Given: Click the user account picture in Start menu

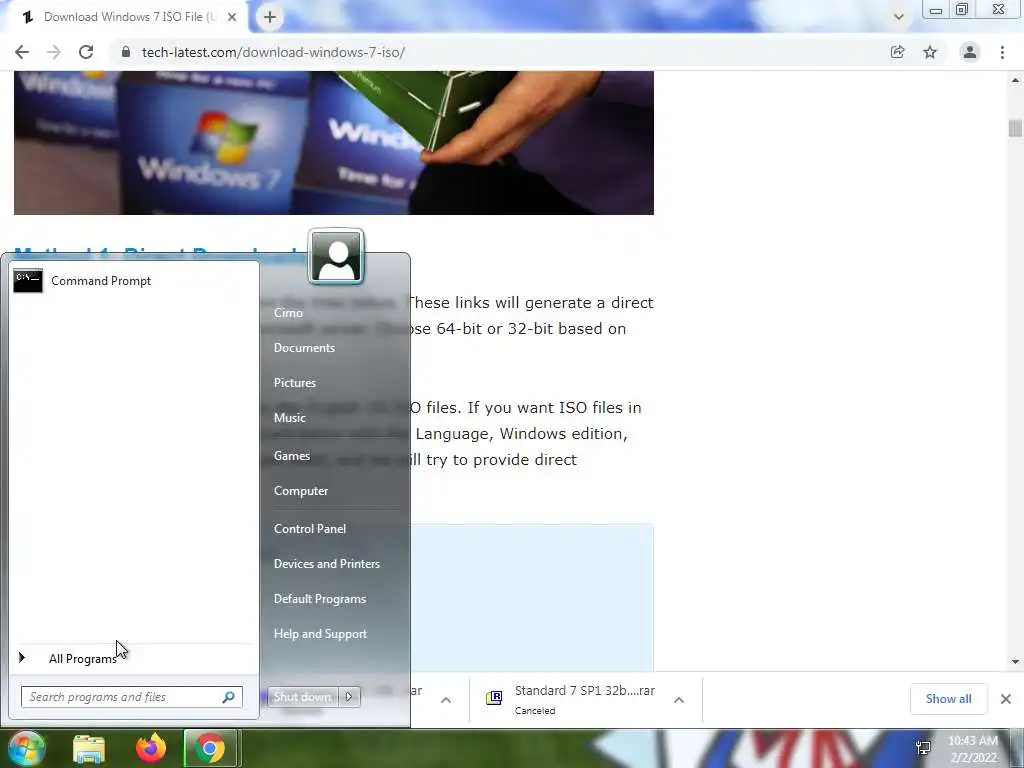Looking at the screenshot, I should pyautogui.click(x=336, y=257).
